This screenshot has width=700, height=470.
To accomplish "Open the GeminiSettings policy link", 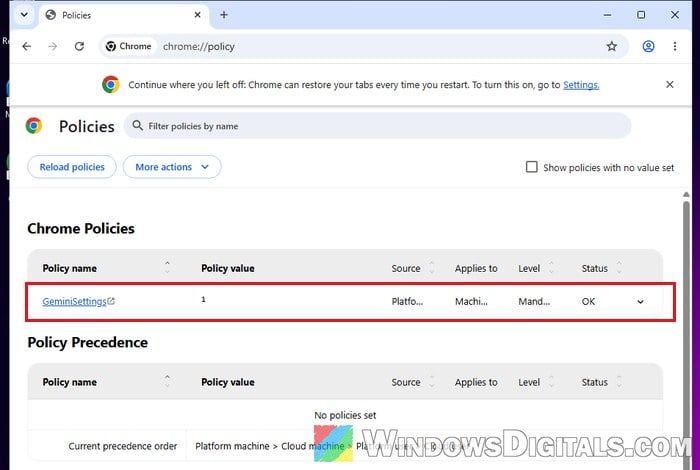I will click(x=78, y=302).
